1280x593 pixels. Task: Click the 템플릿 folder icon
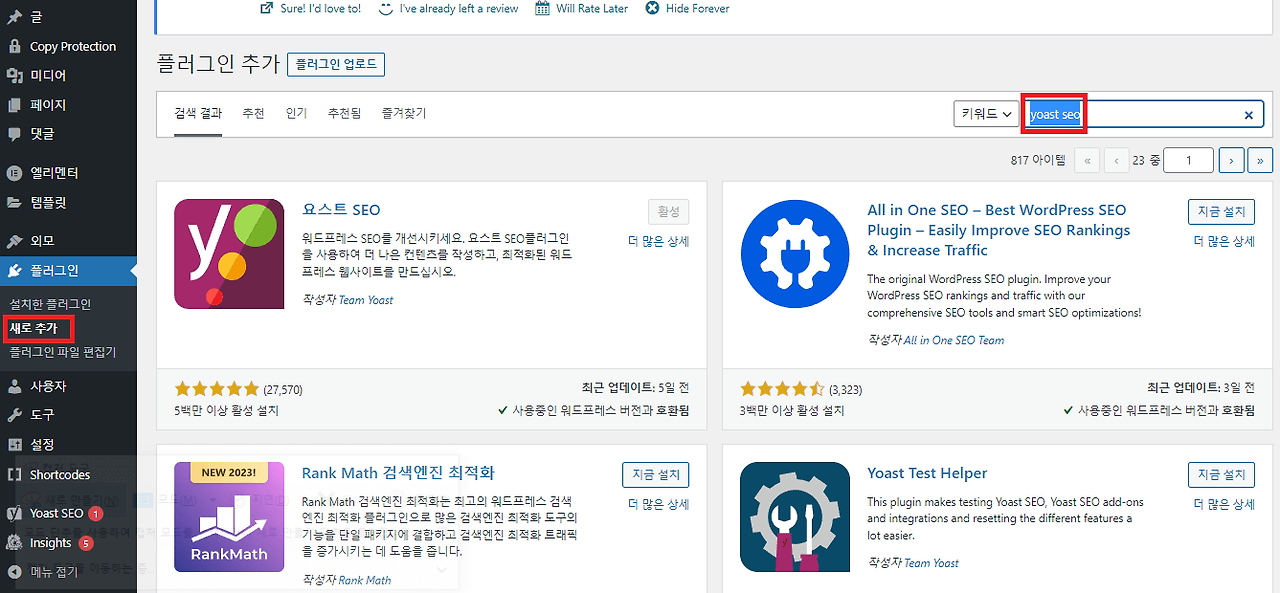tap(14, 202)
